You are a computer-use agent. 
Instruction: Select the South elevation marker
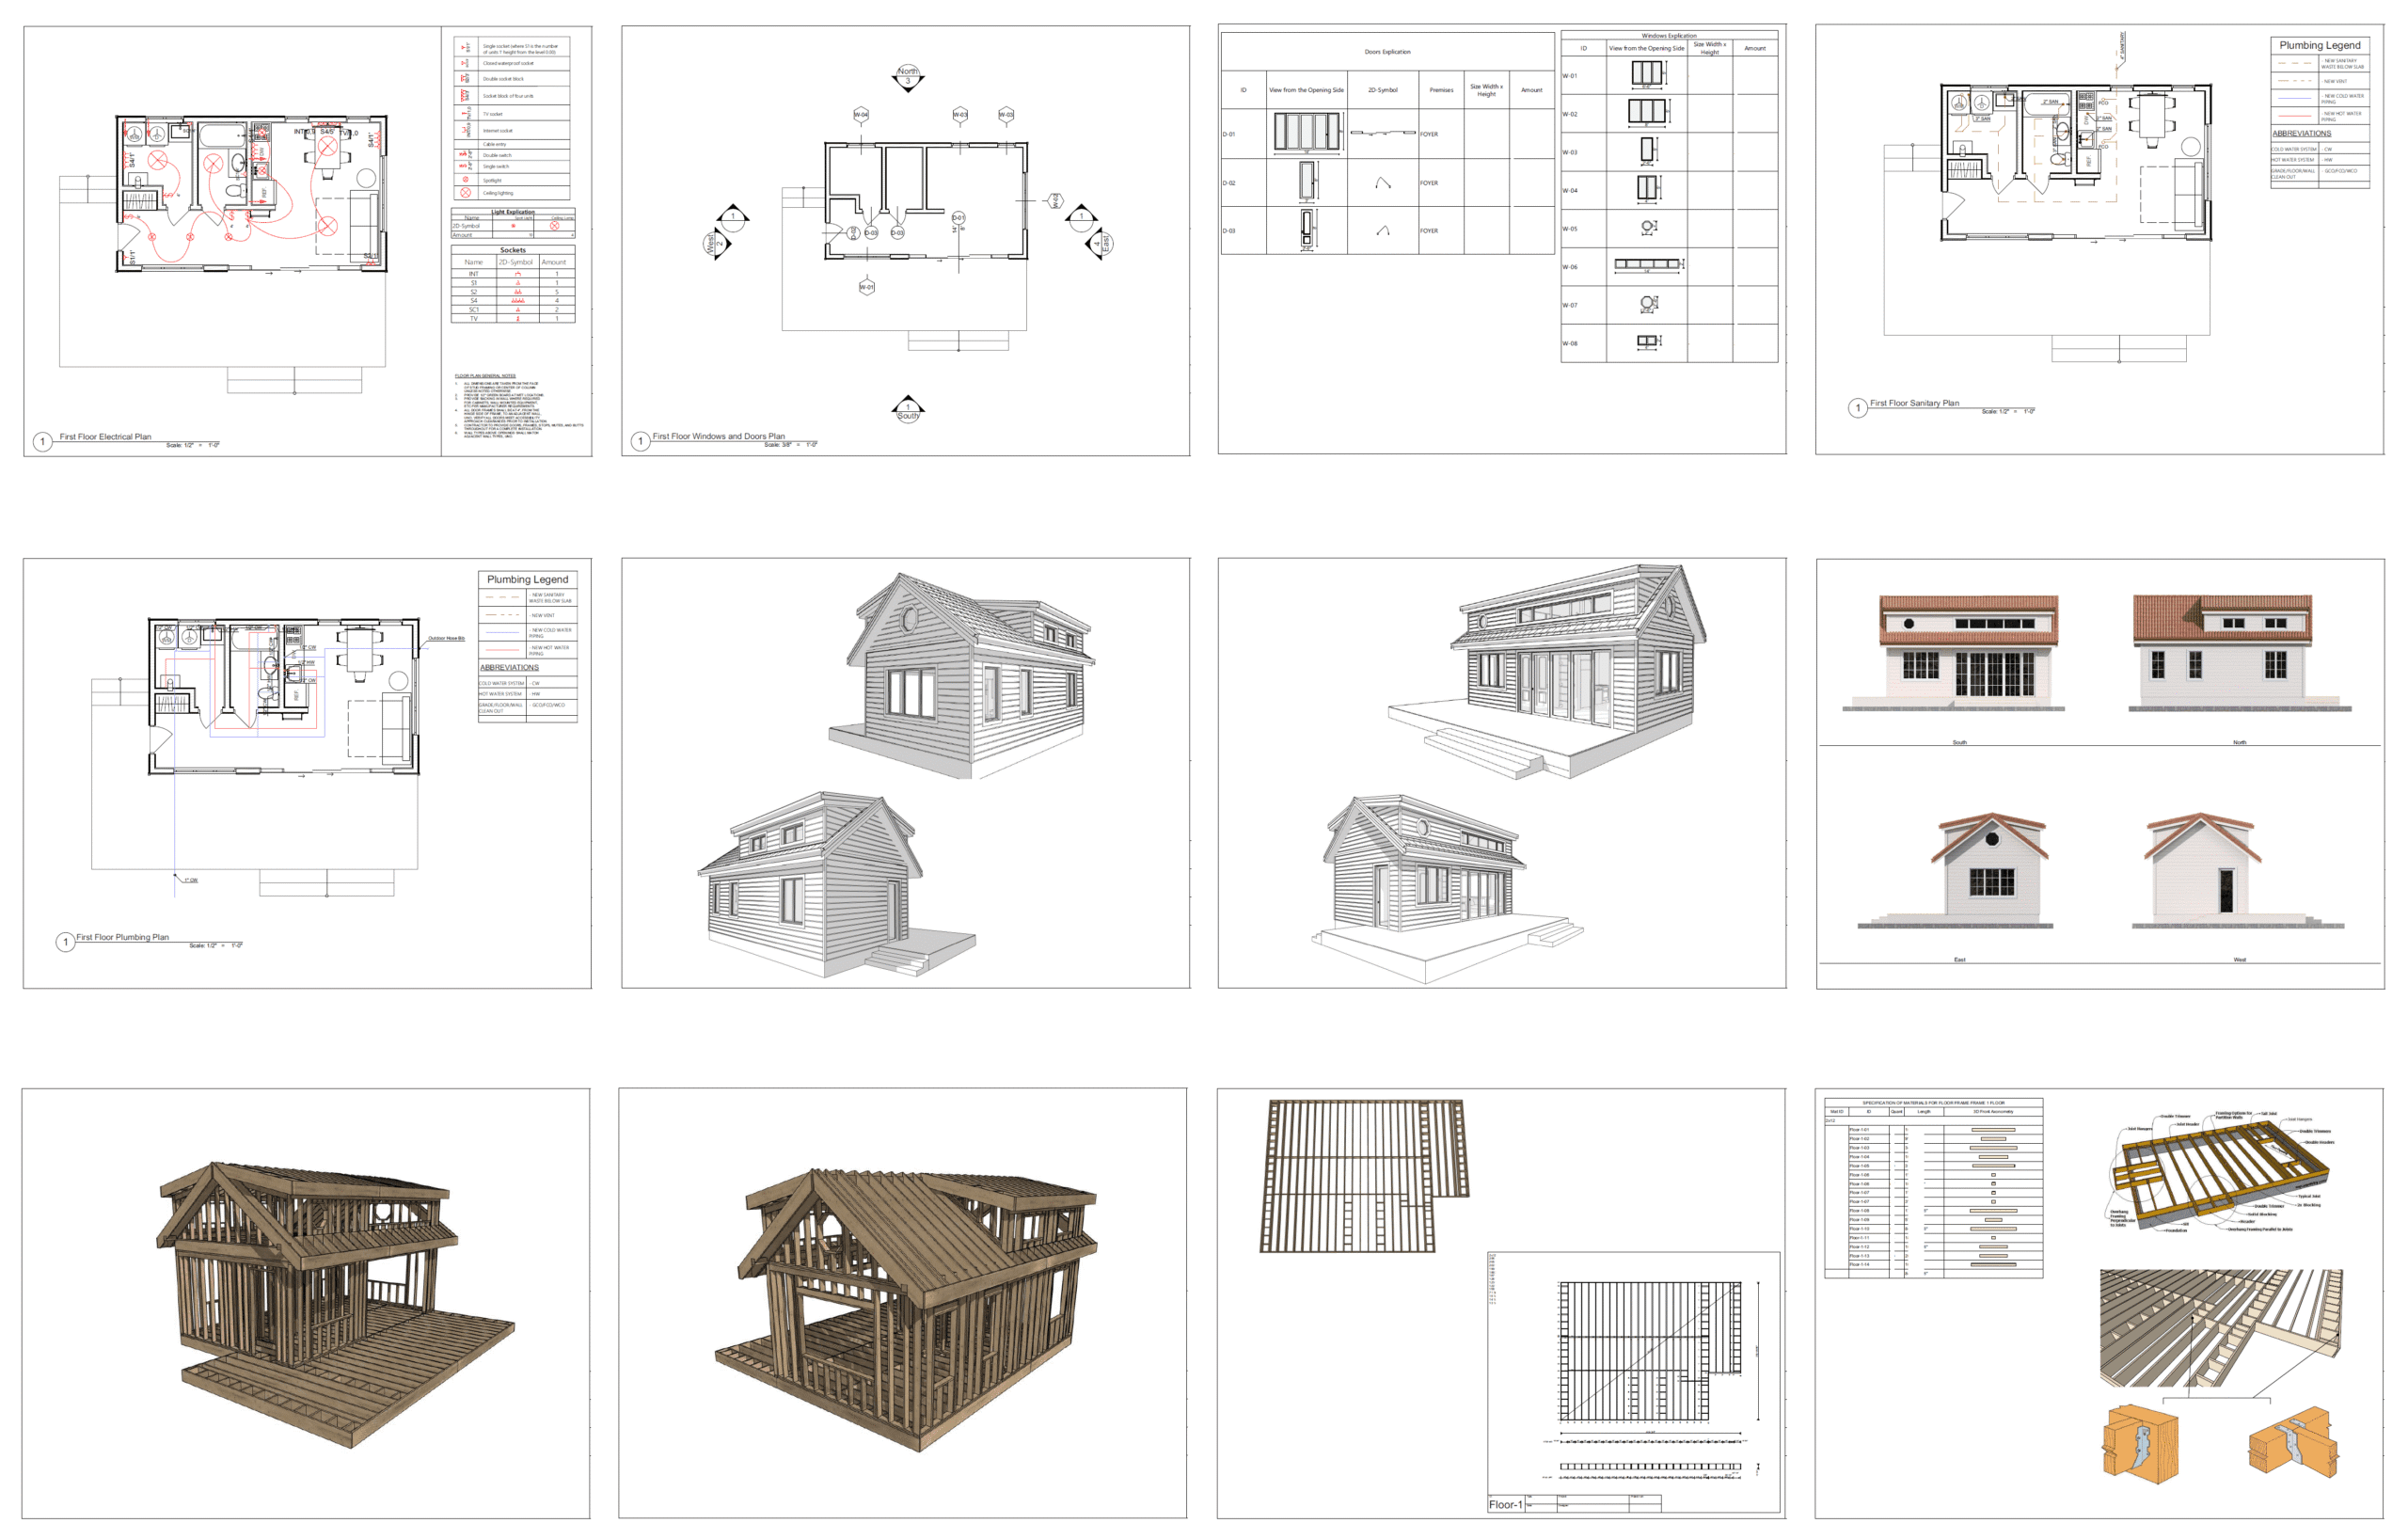908,410
